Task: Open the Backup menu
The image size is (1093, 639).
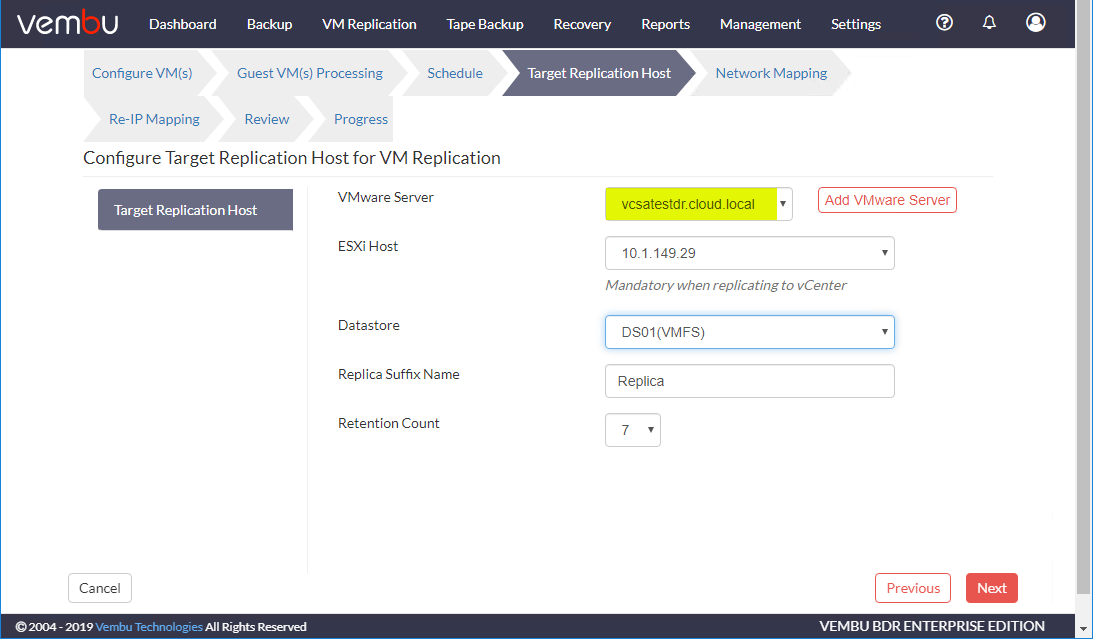Action: pos(269,24)
